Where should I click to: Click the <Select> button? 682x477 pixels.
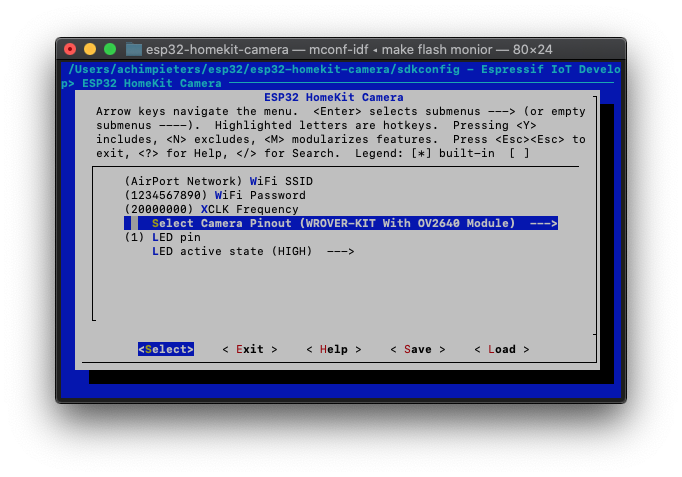coord(166,349)
